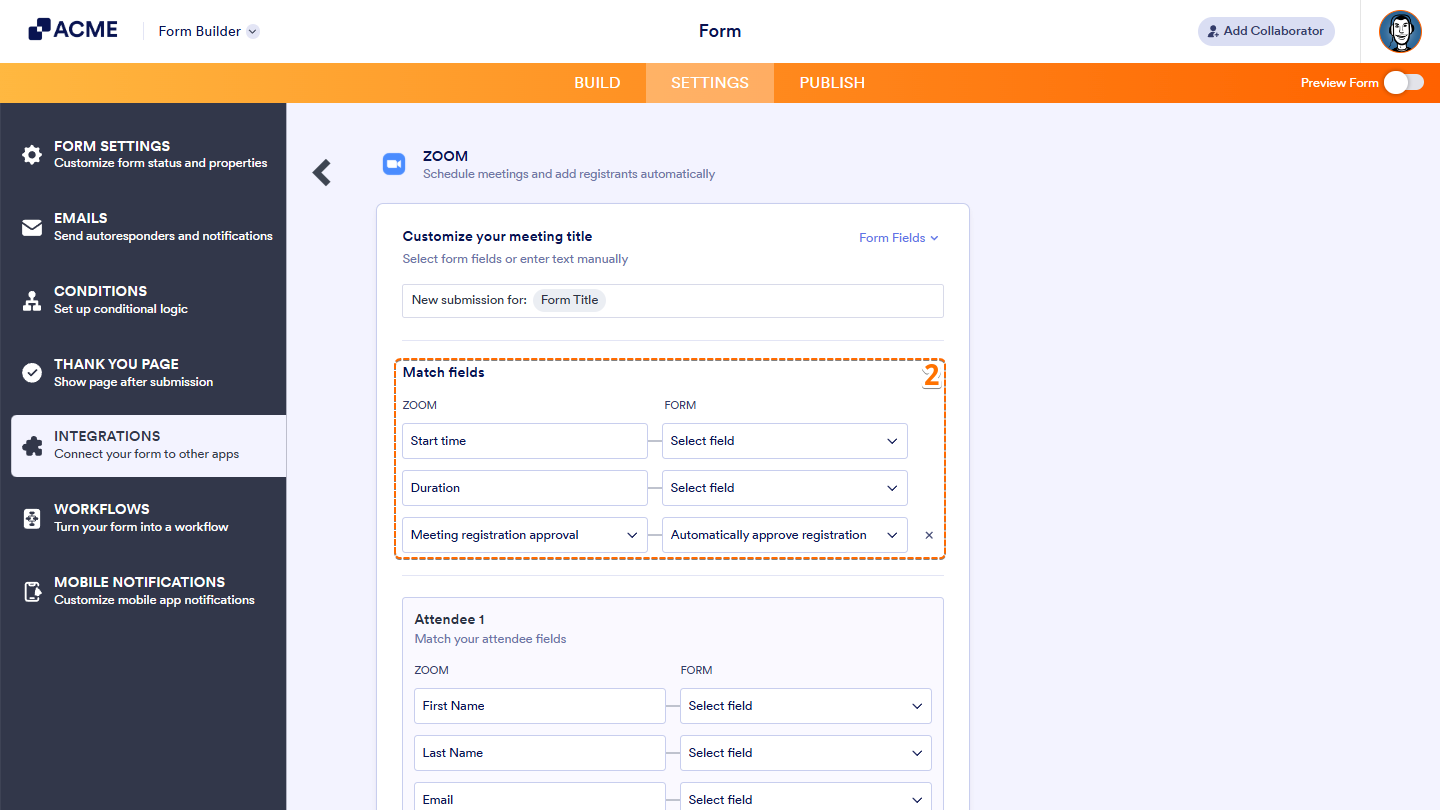This screenshot has width=1440, height=810.
Task: Switch to the PUBLISH tab
Action: pos(832,83)
